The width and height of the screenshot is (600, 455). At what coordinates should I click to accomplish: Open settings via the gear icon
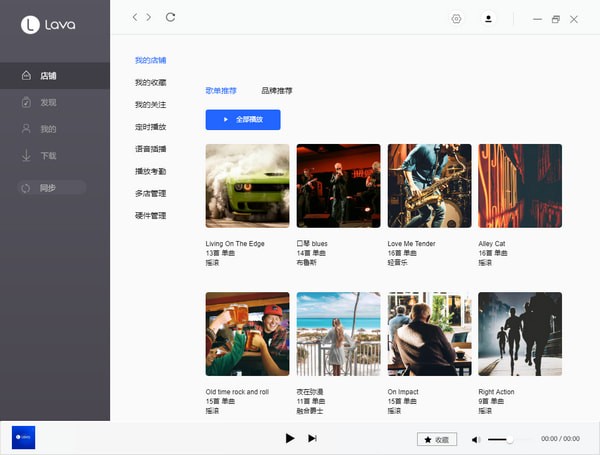pyautogui.click(x=457, y=19)
